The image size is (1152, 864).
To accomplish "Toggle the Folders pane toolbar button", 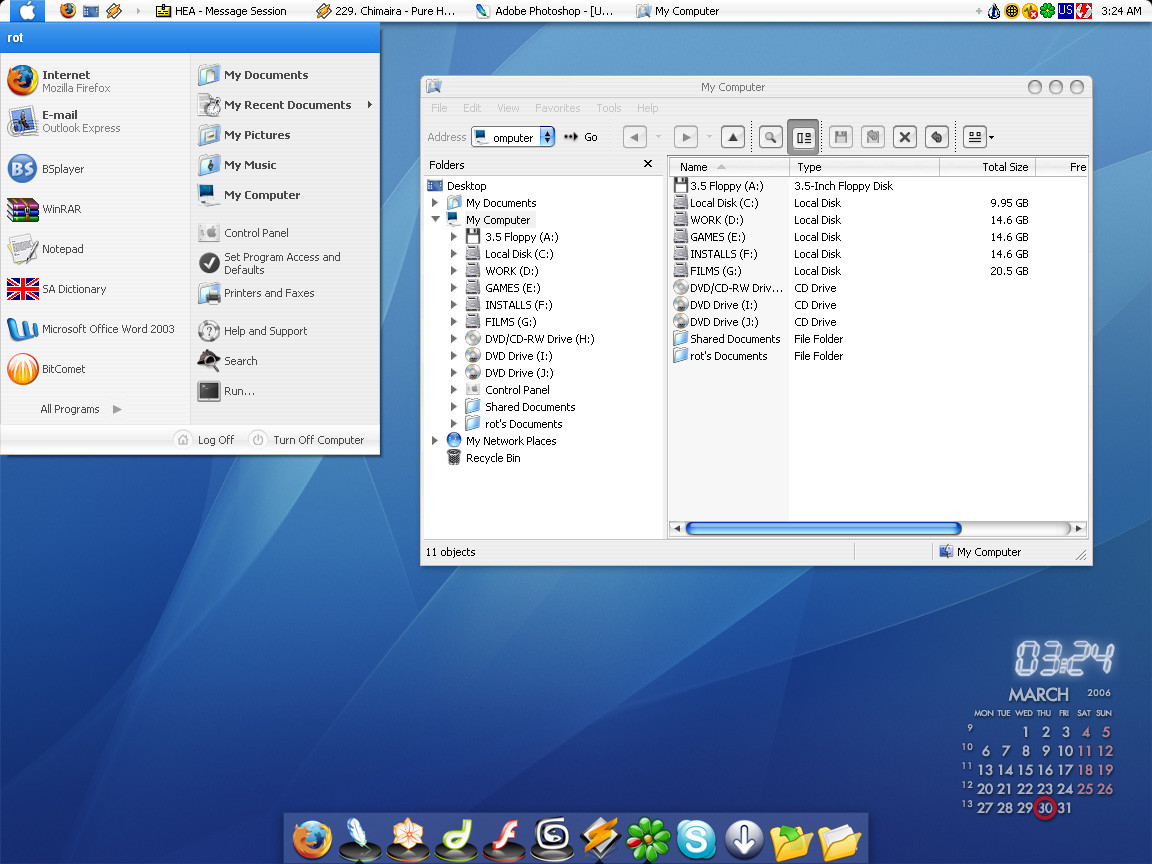I will point(804,137).
